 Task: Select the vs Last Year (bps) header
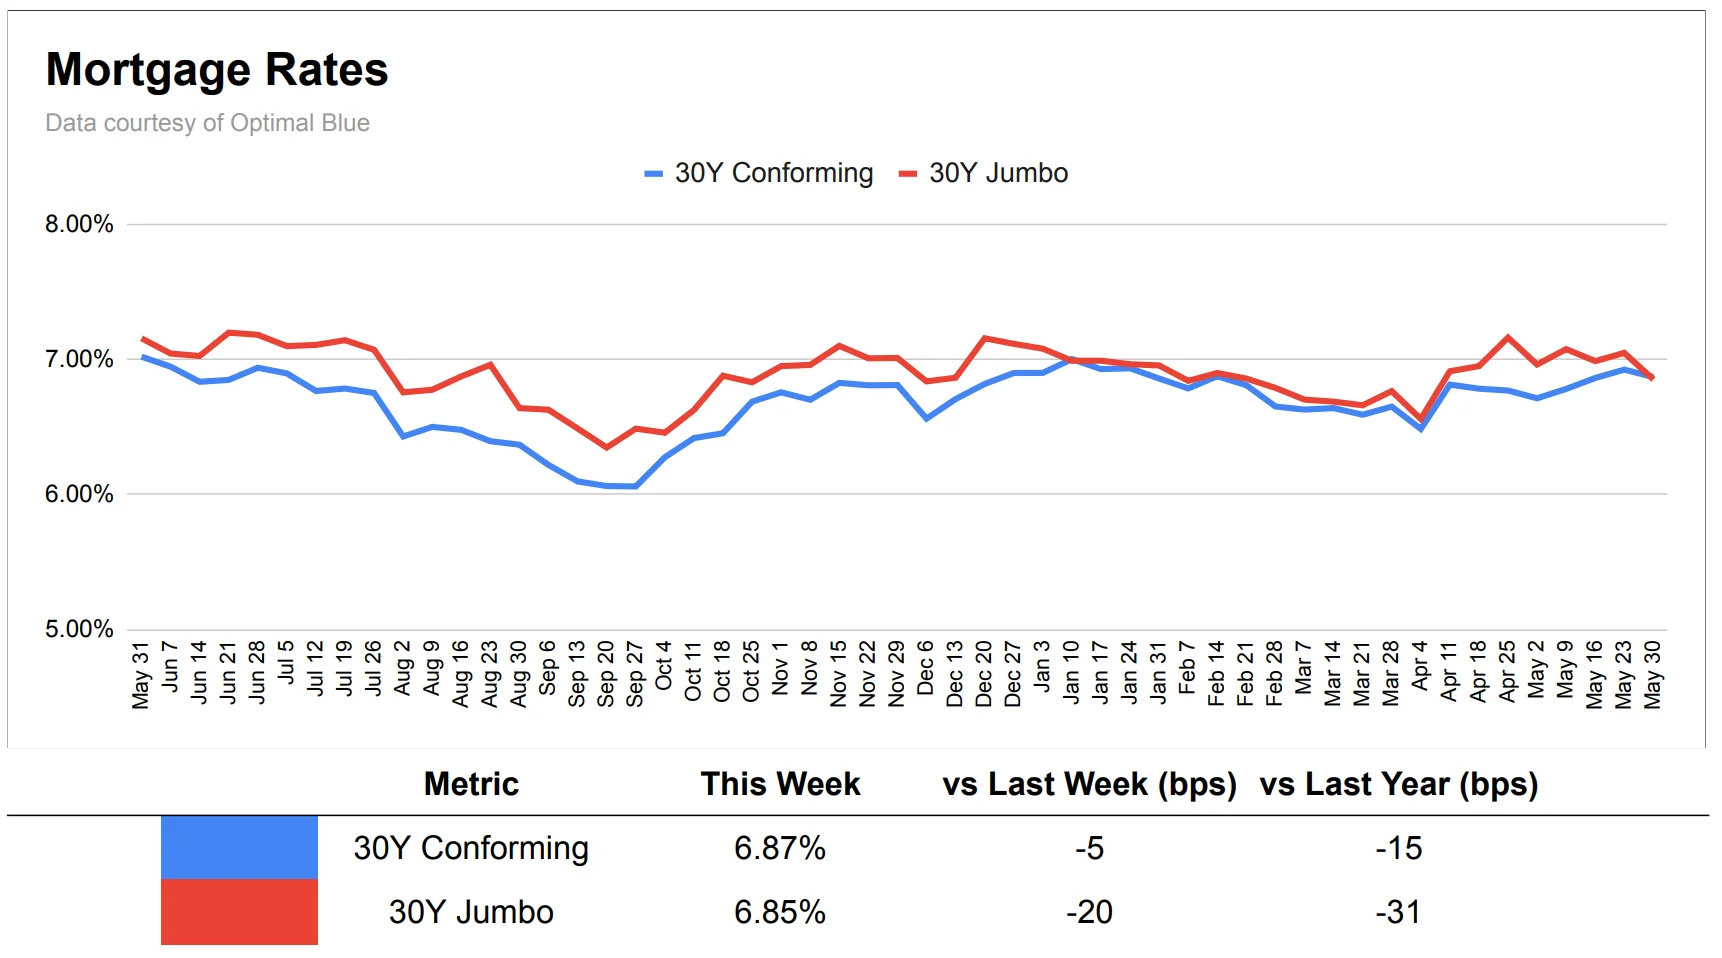pyautogui.click(x=1398, y=784)
